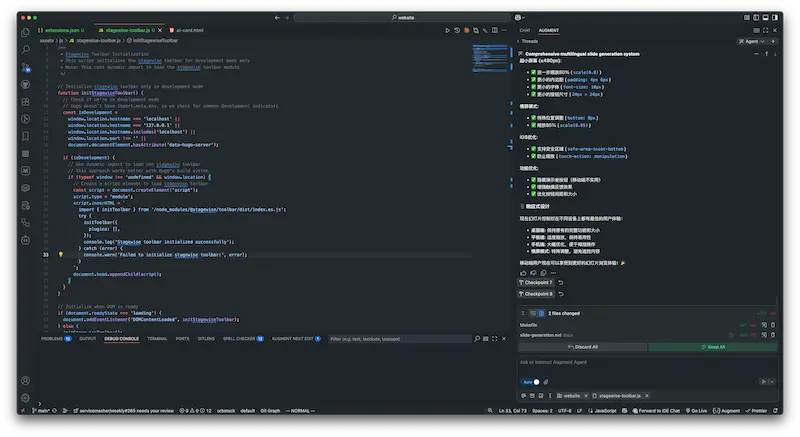Expand the Threads section
This screenshot has width=800, height=437.
click(x=528, y=41)
